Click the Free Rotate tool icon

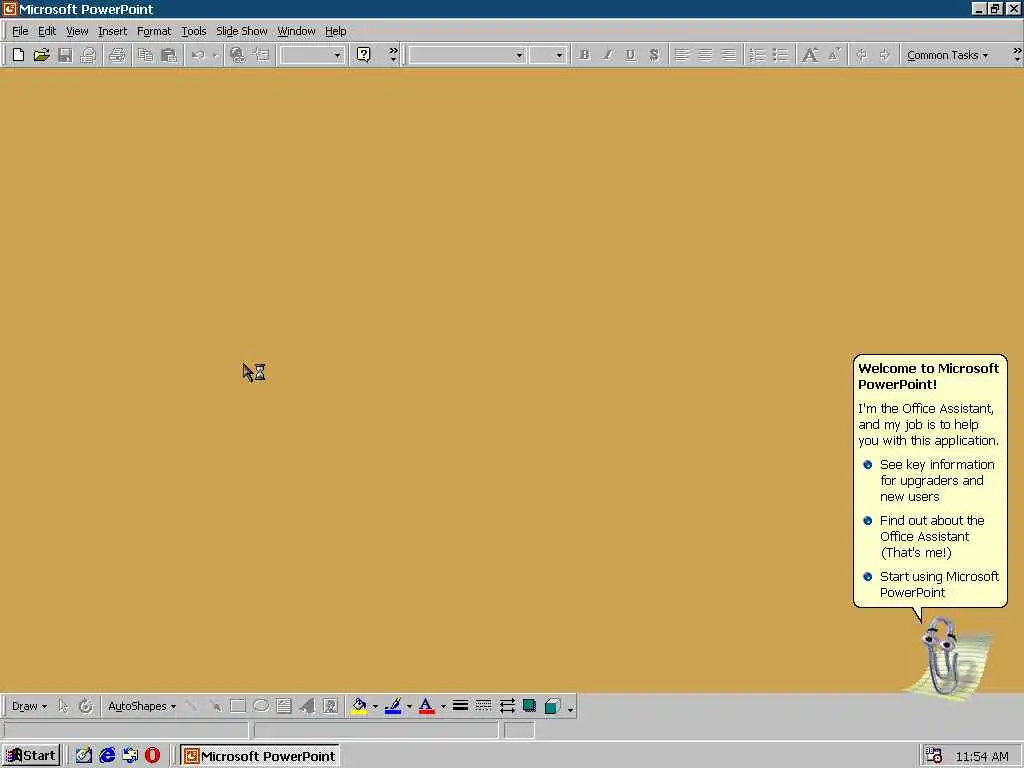point(86,706)
